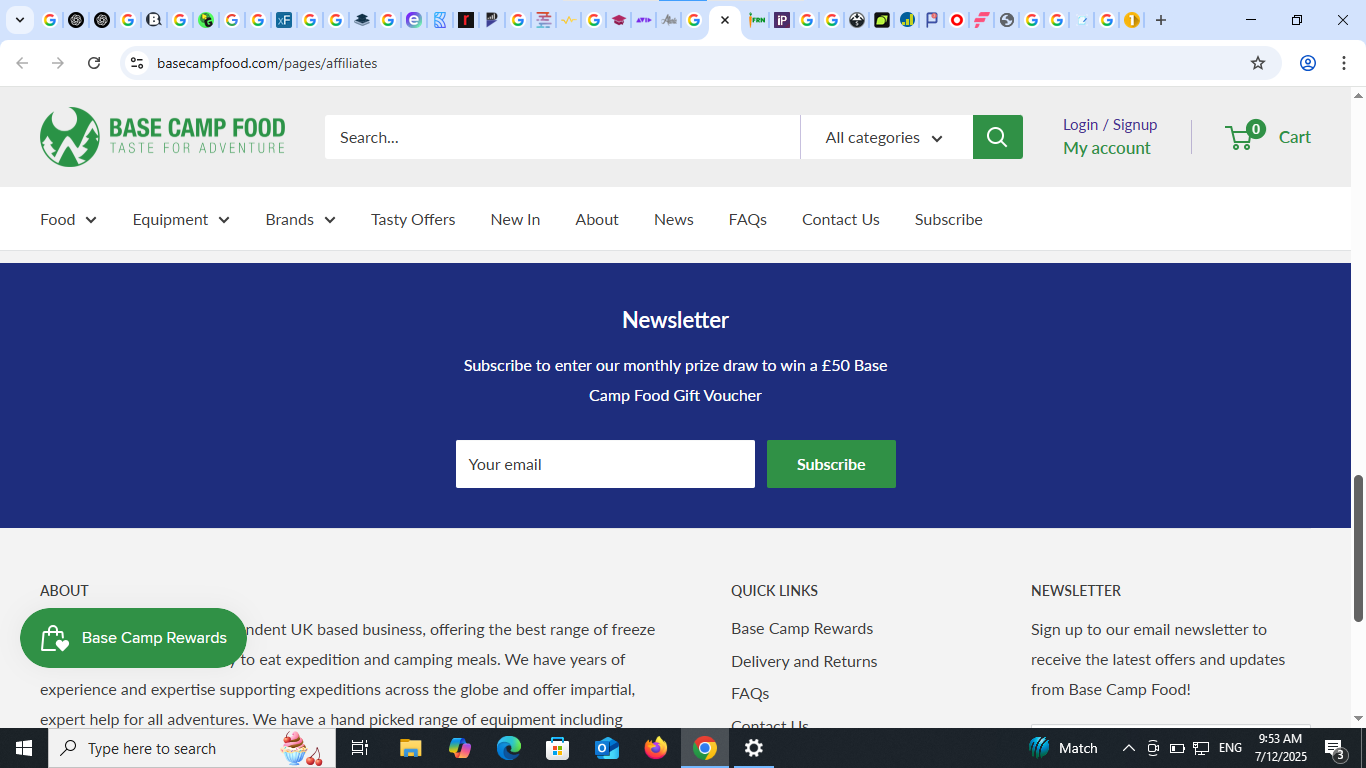Viewport: 1366px width, 768px height.
Task: Open Firefox from taskbar
Action: click(x=656, y=748)
